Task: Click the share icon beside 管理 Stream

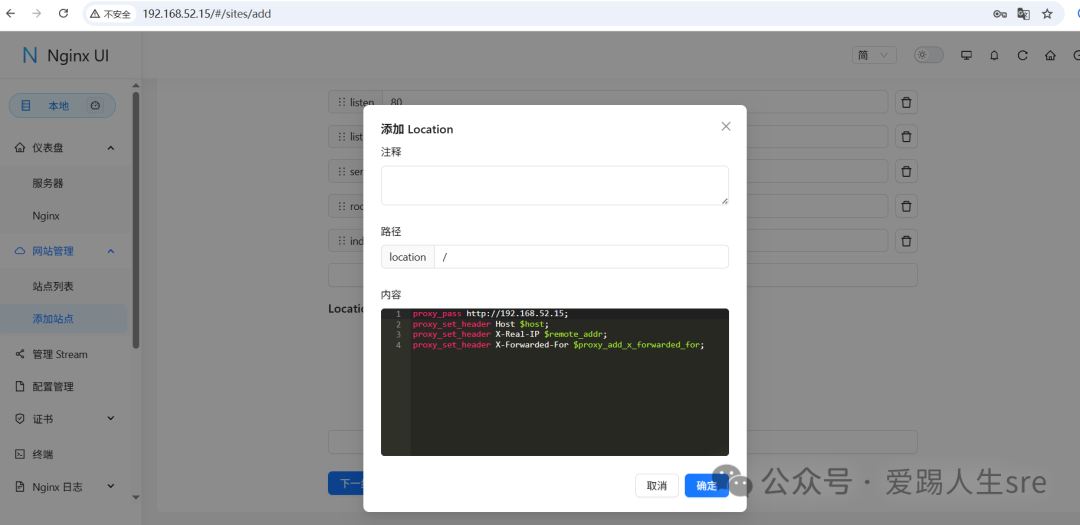Action: pyautogui.click(x=19, y=354)
